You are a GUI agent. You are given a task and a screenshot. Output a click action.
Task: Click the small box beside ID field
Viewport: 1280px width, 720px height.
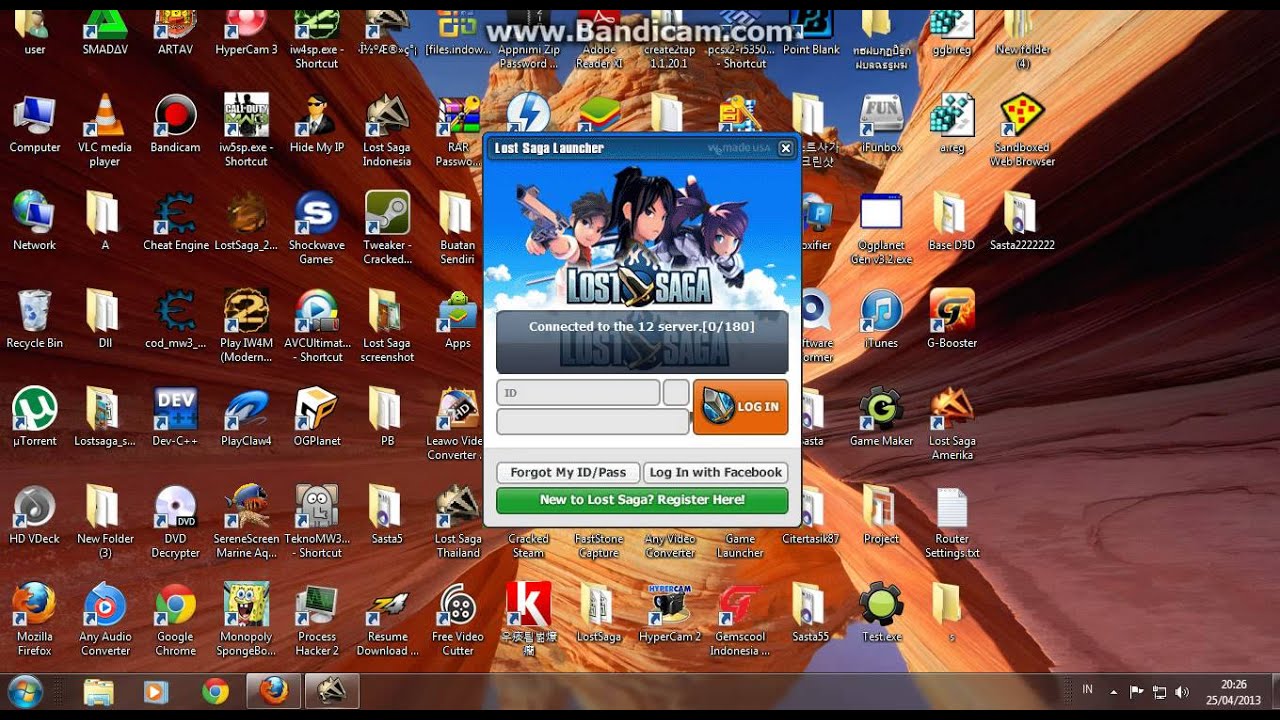[x=676, y=392]
